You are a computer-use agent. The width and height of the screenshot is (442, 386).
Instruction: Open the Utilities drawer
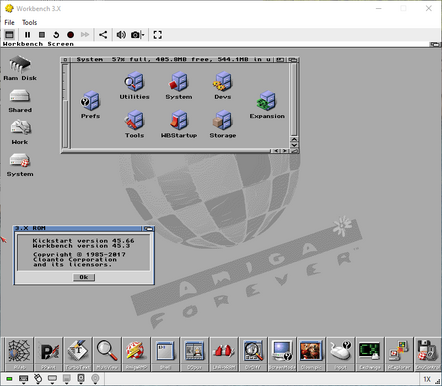coord(134,86)
